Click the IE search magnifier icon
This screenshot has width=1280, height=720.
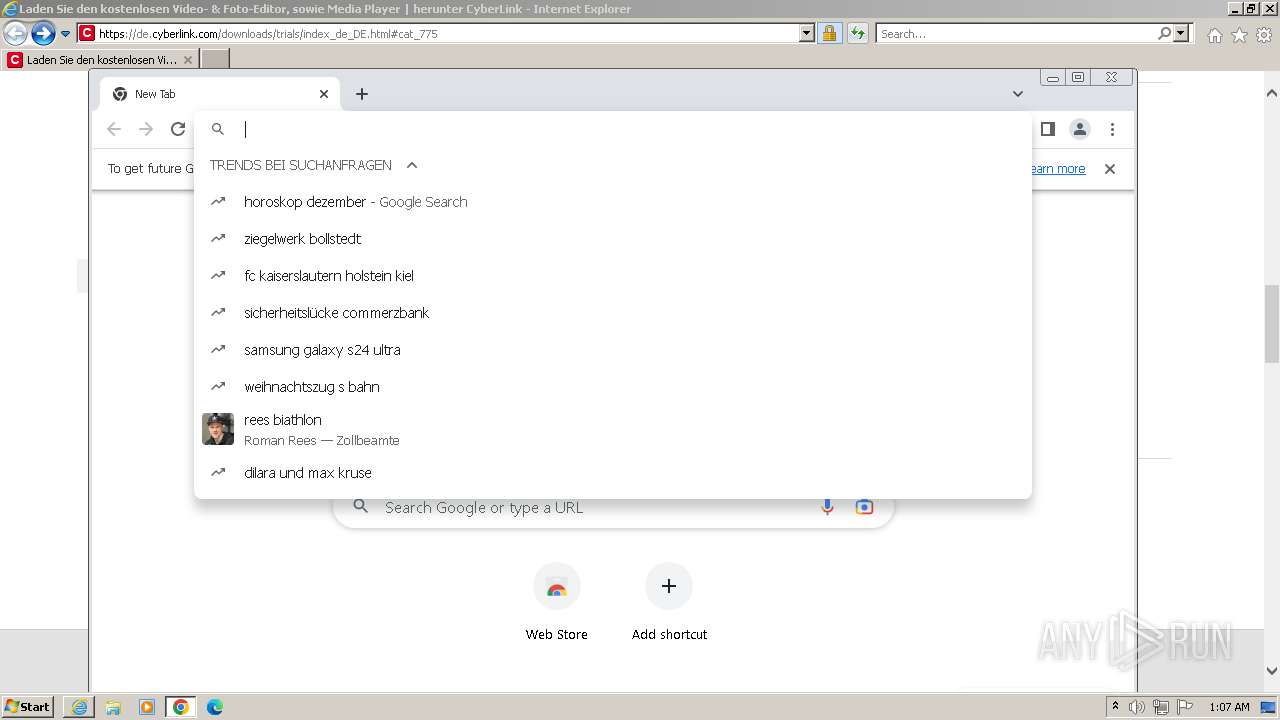tap(1164, 33)
